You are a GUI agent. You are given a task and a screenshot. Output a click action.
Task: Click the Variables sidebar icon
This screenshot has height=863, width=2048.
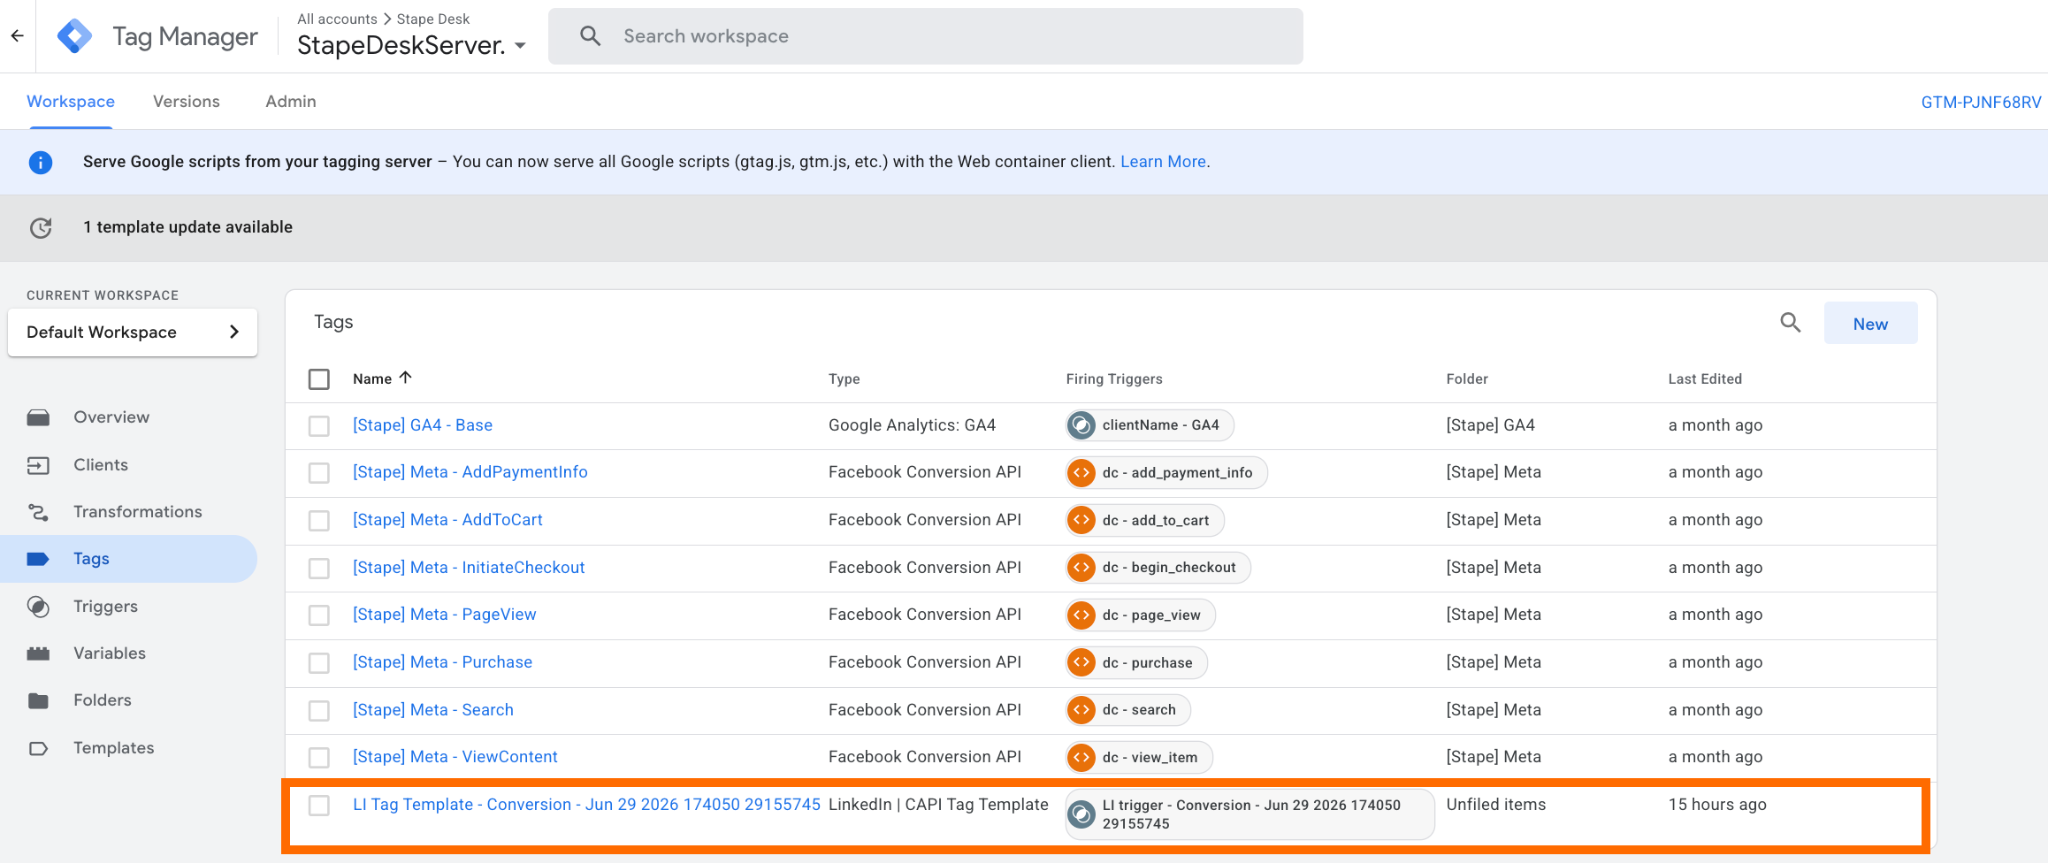tap(38, 654)
